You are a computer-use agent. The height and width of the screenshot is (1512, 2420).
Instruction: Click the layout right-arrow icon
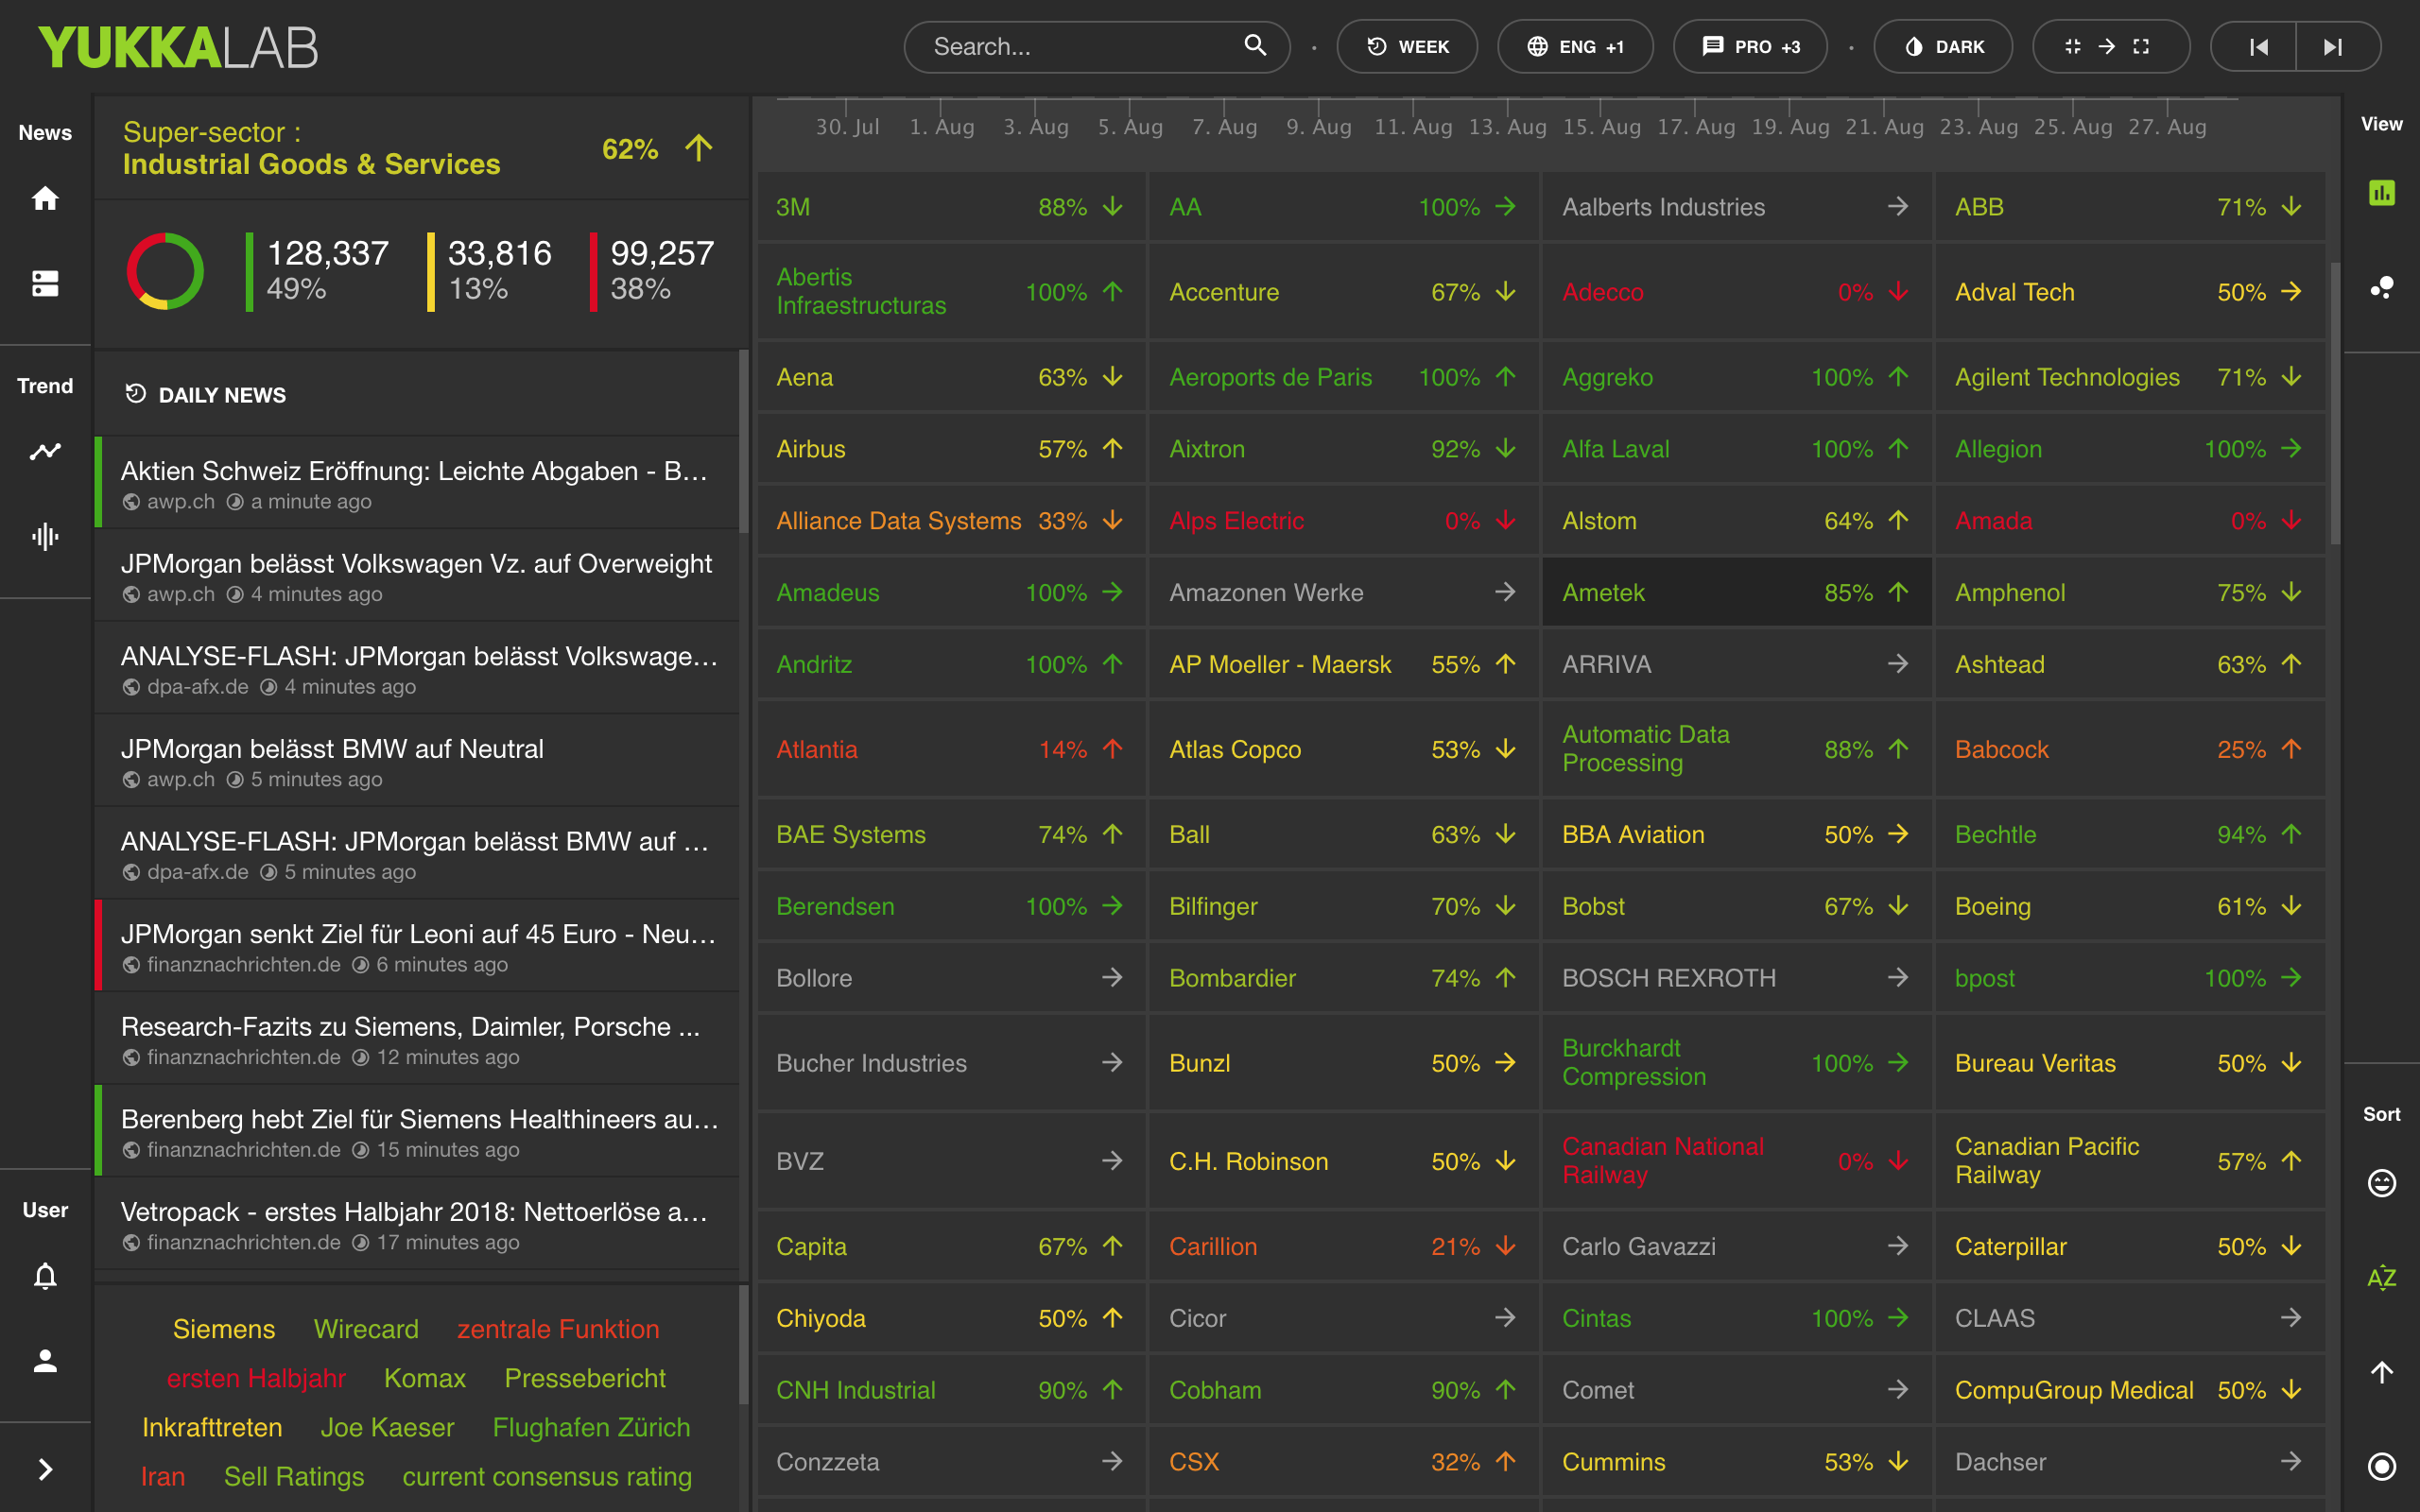click(x=2107, y=46)
